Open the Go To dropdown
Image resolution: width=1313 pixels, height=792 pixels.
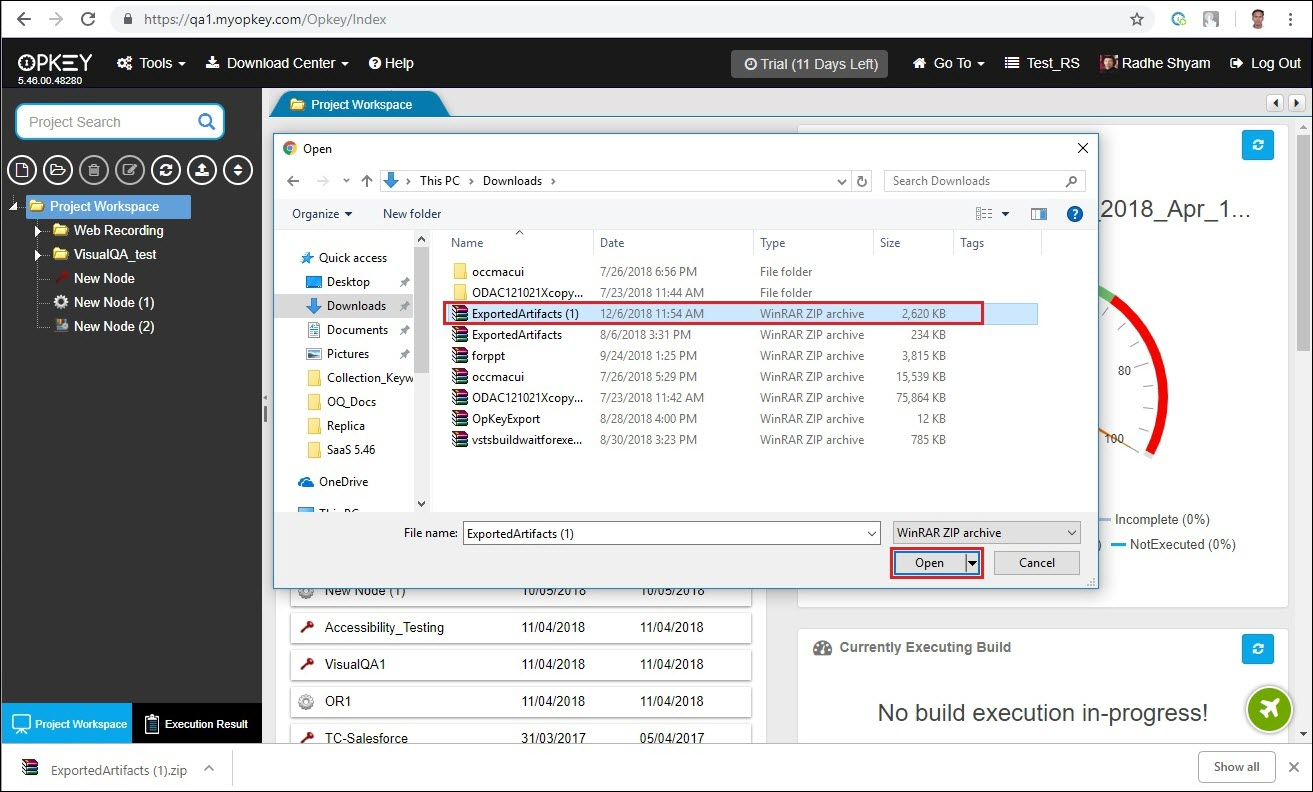949,63
